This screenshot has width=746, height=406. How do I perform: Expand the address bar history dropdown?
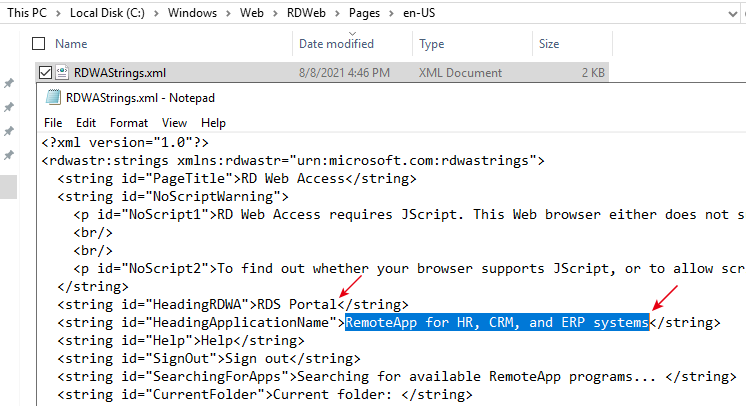[733, 14]
